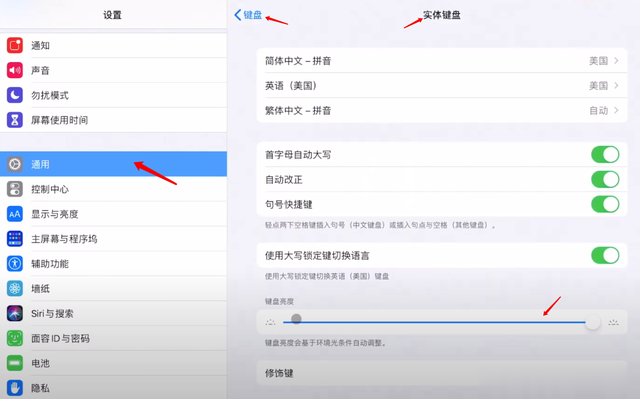
Task: Click the 美国 value on 简体中文 row
Action: pyautogui.click(x=599, y=61)
